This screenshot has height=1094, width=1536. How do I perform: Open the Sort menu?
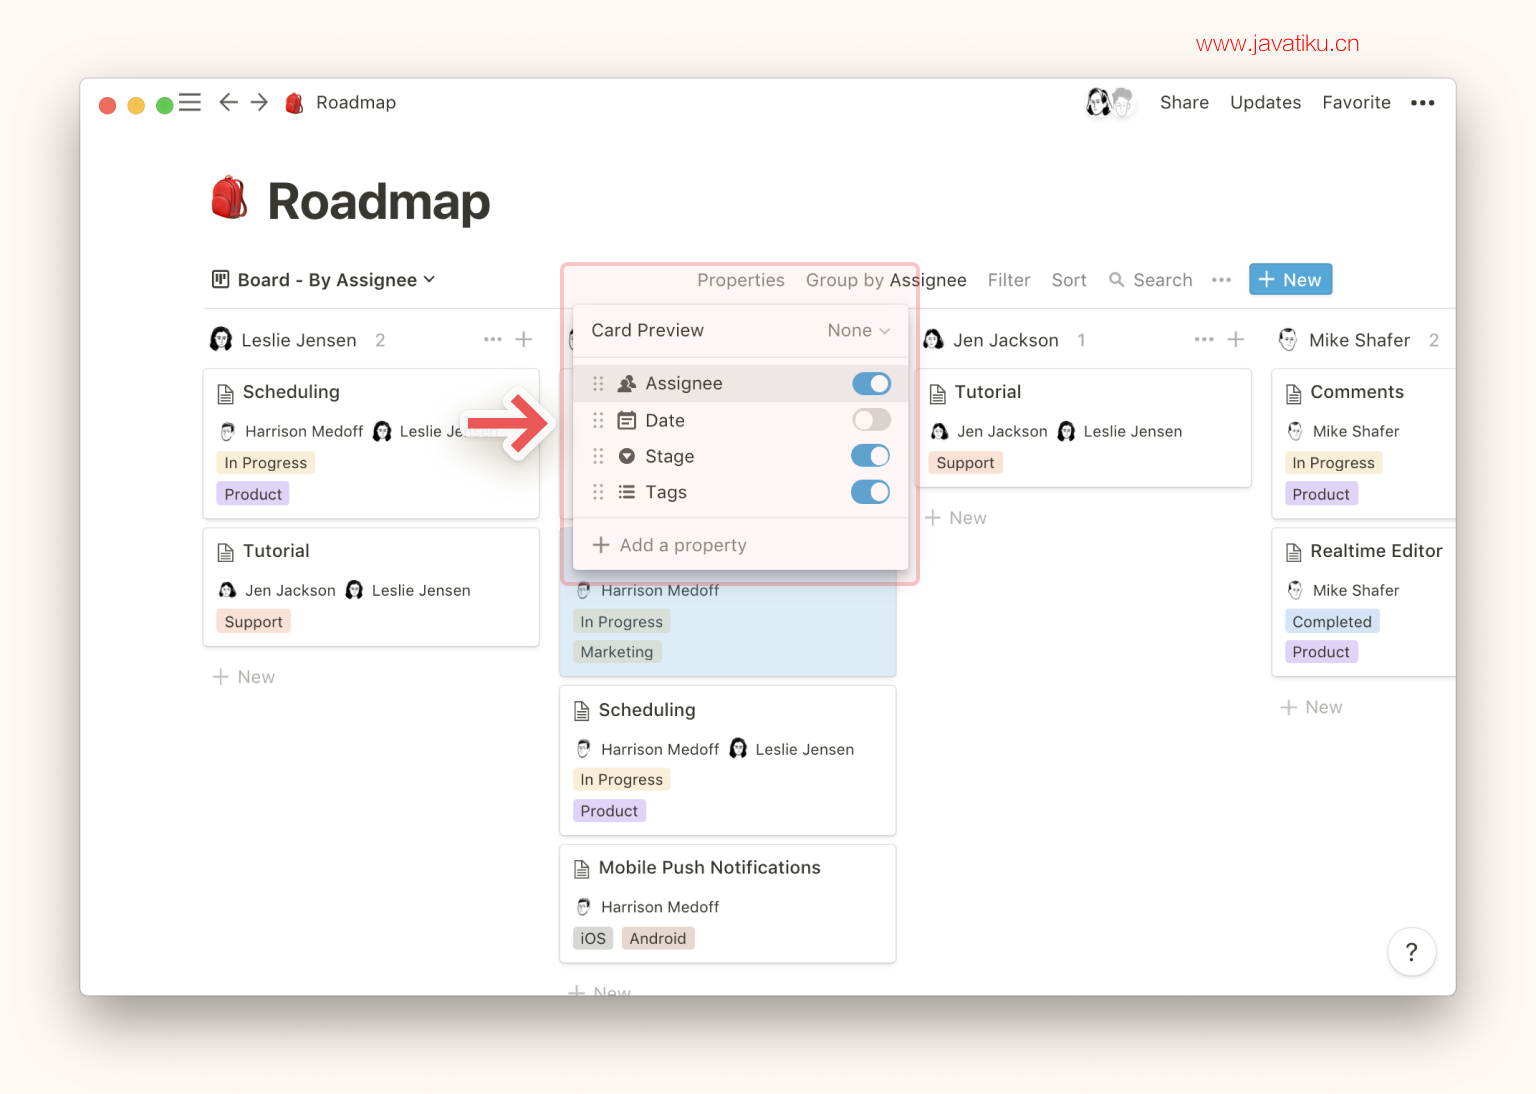pyautogui.click(x=1069, y=280)
